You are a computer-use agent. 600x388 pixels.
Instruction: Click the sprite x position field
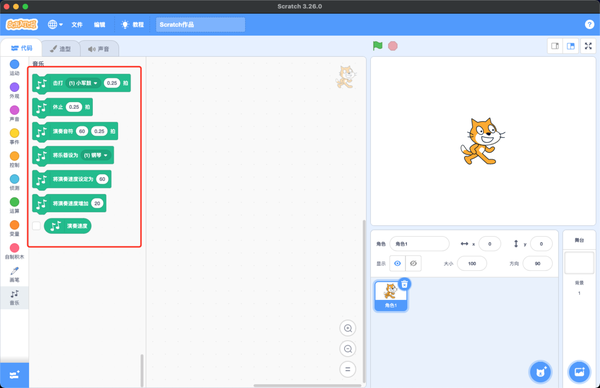489,244
